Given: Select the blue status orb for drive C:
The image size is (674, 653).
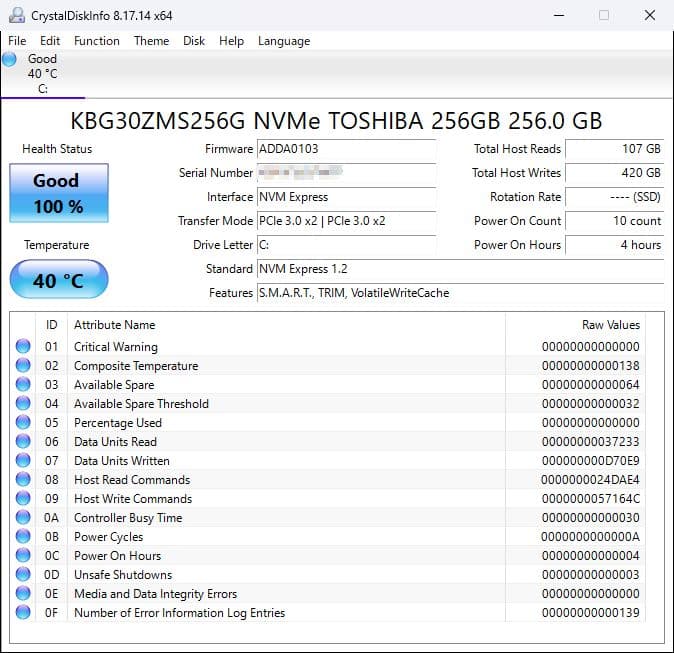Looking at the screenshot, I should (x=9, y=59).
